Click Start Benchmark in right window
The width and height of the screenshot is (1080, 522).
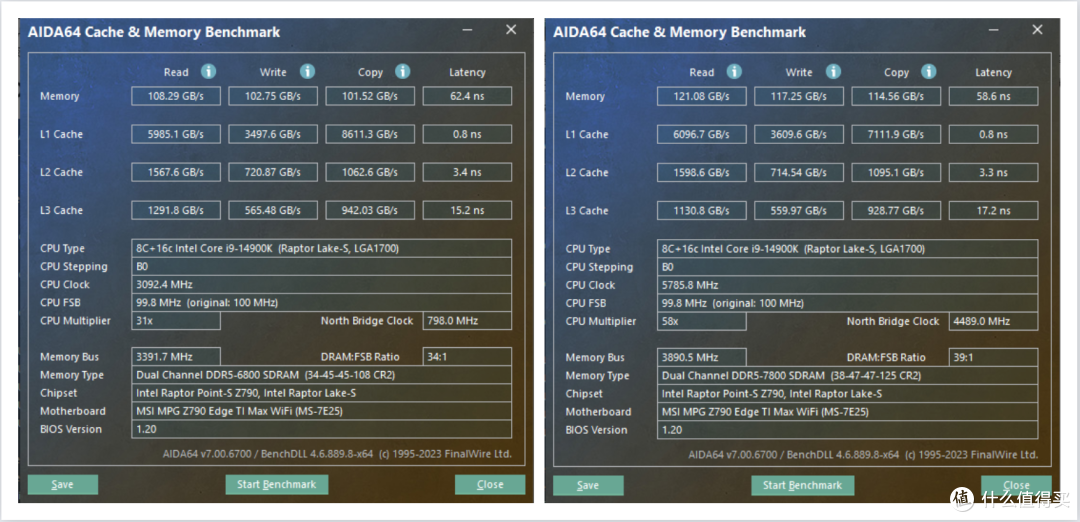coord(802,486)
